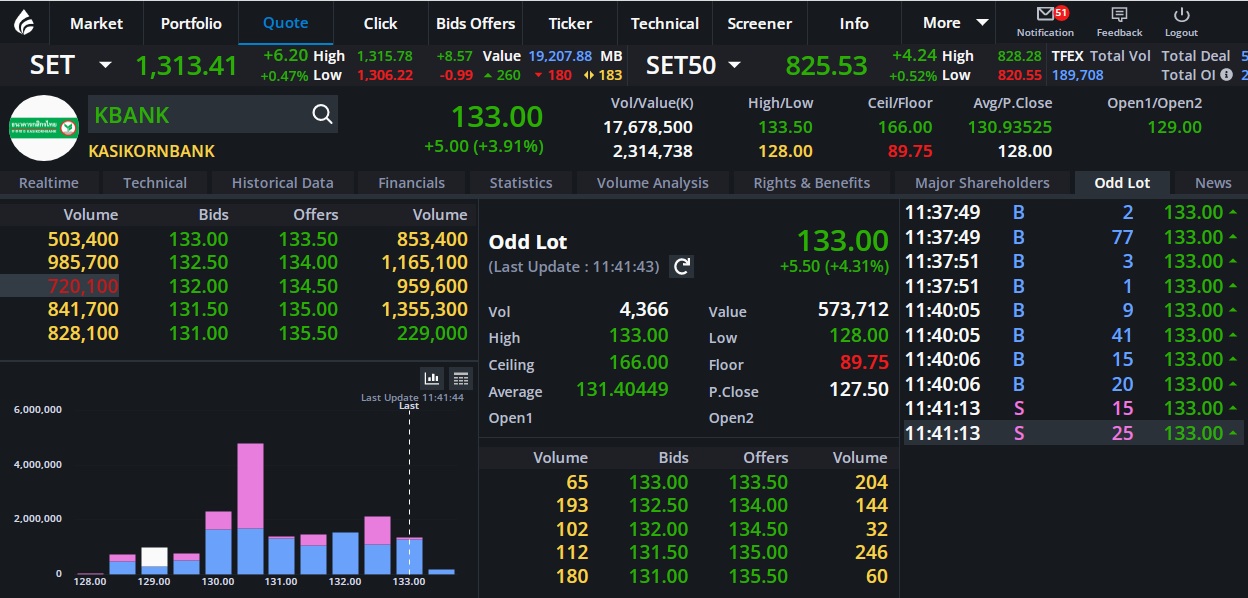
Task: Select offer volume 1,355,300 row
Action: (x=424, y=310)
